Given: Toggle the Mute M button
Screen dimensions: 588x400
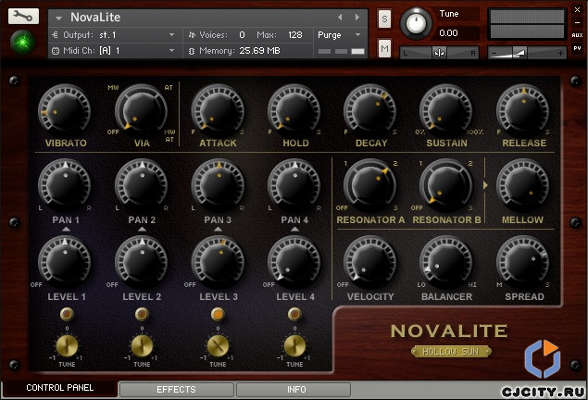Looking at the screenshot, I should [x=384, y=48].
